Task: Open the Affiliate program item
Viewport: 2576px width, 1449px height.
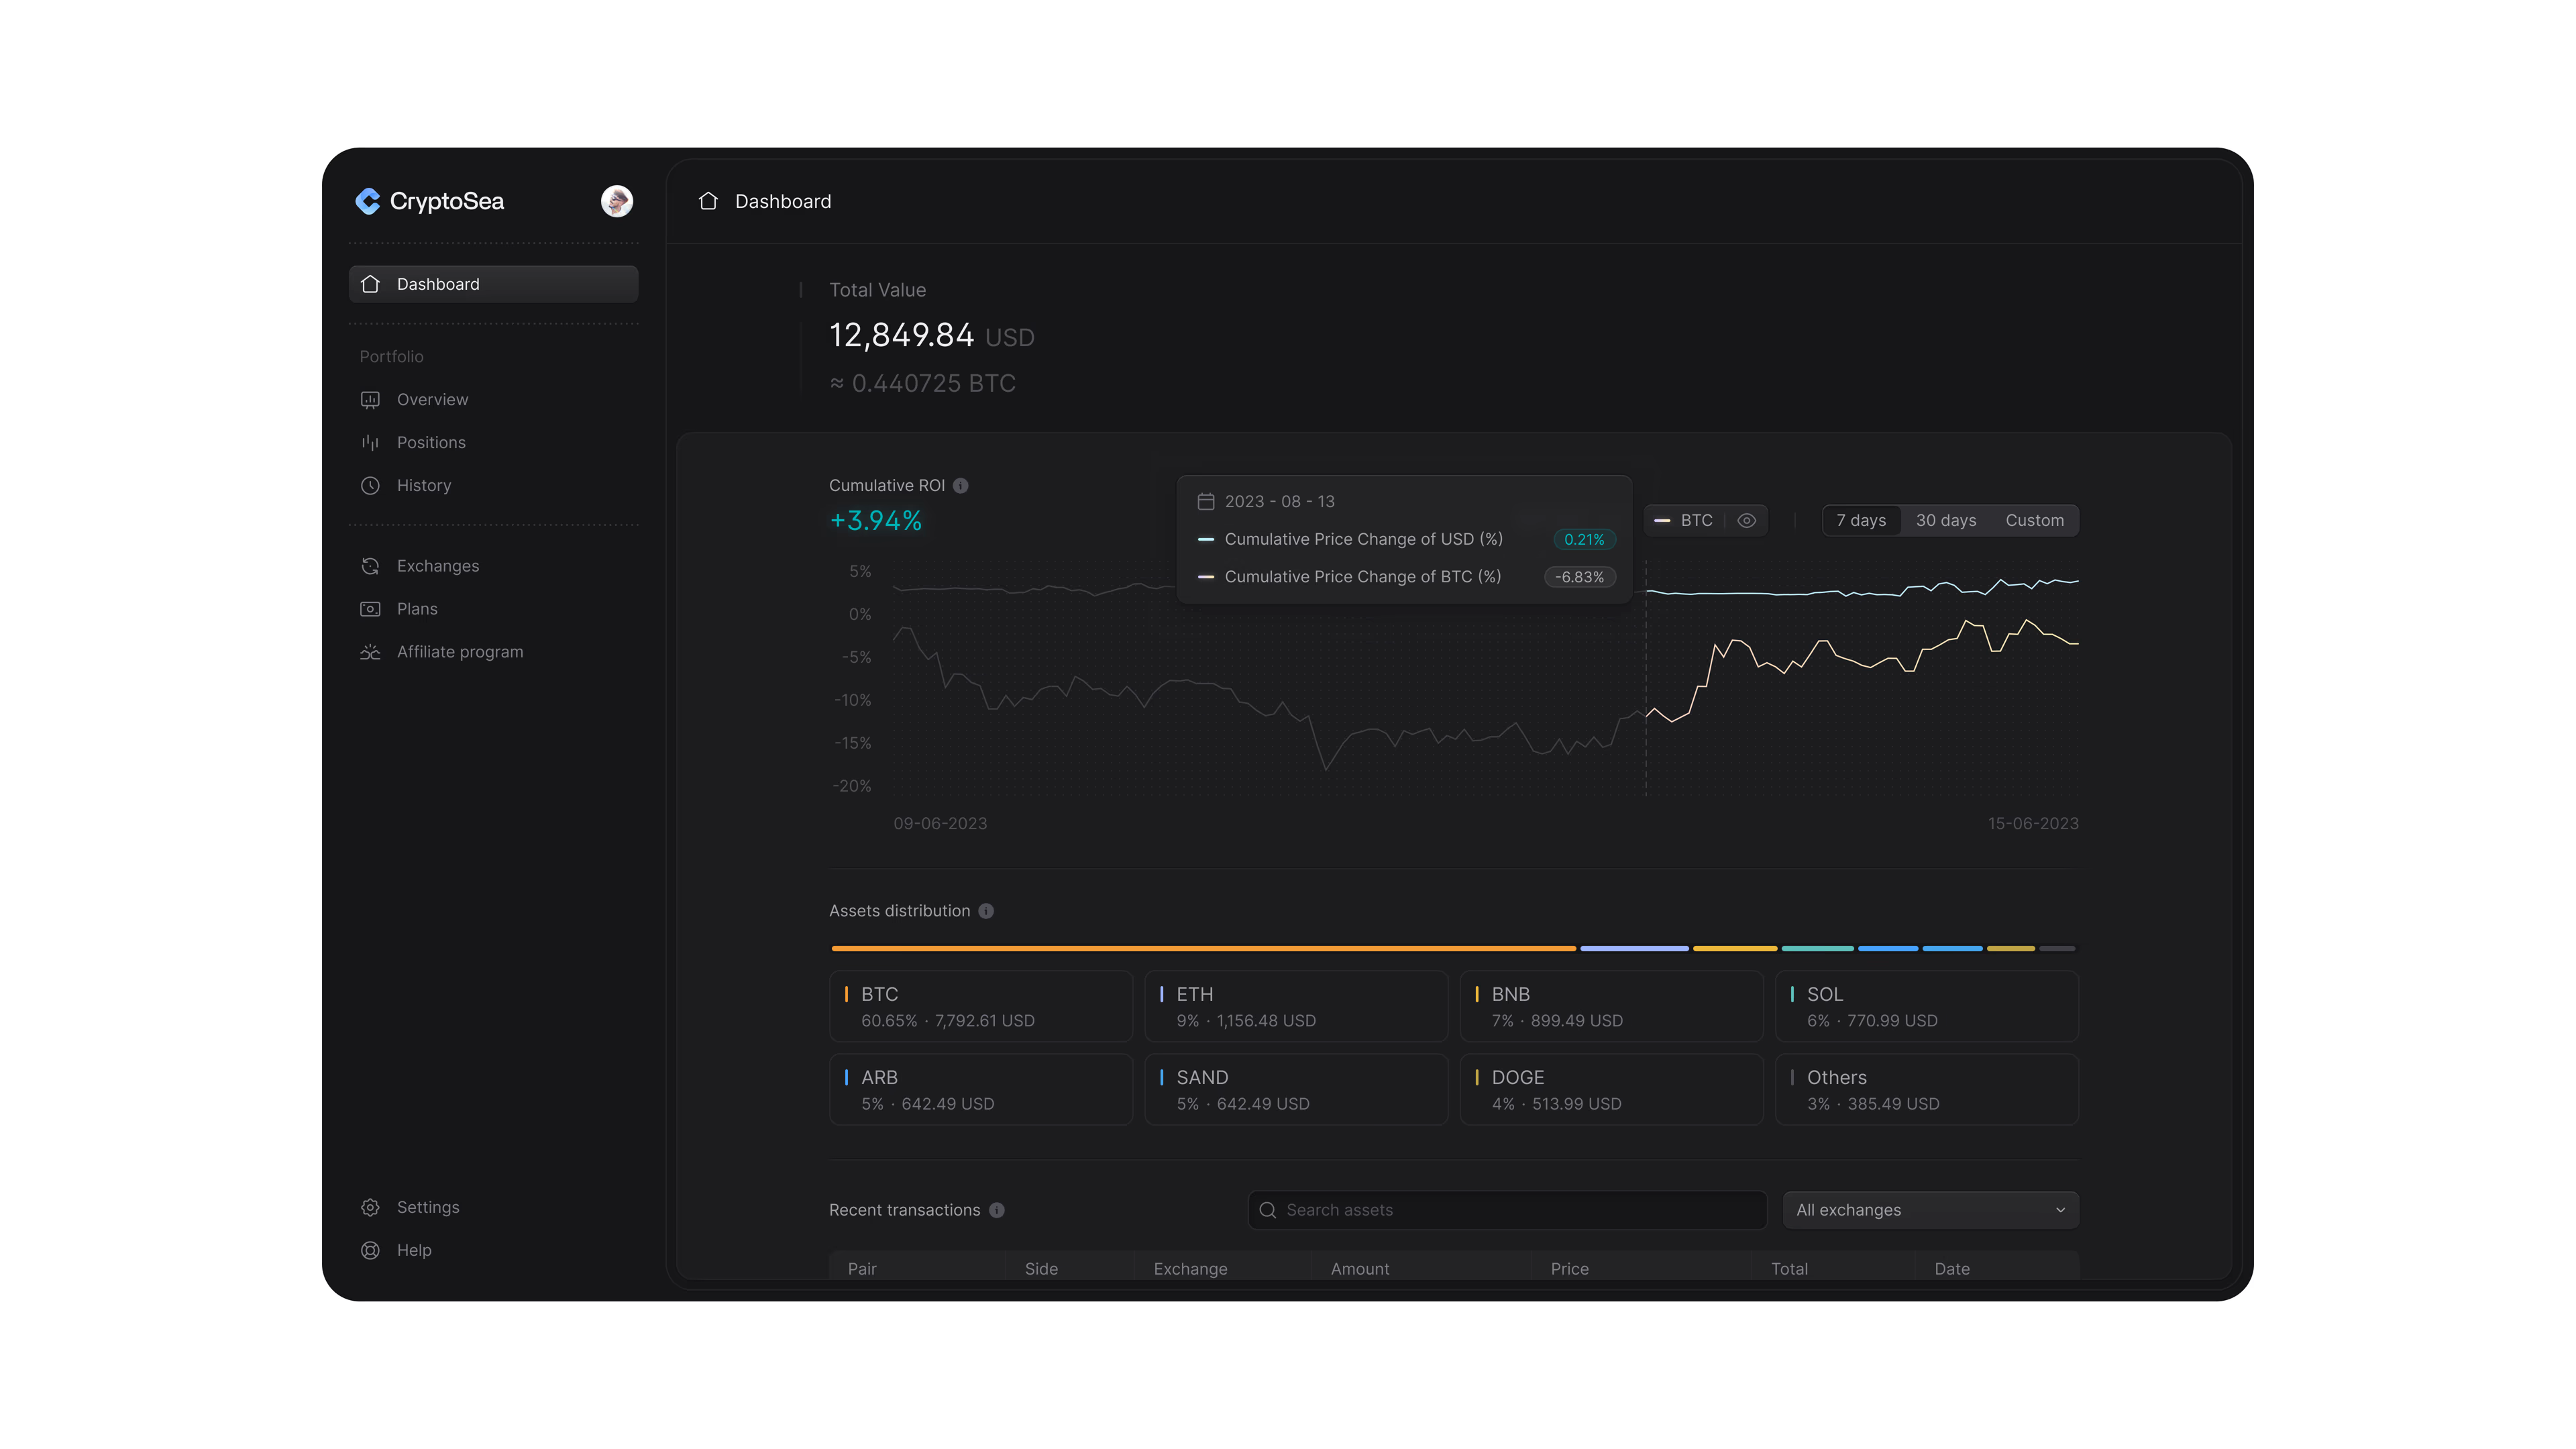Action: [459, 652]
